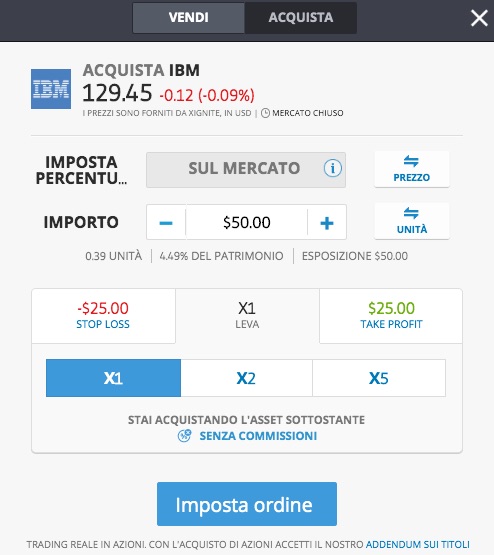Switch to the VENDI tab
494x555 pixels.
coord(189,18)
